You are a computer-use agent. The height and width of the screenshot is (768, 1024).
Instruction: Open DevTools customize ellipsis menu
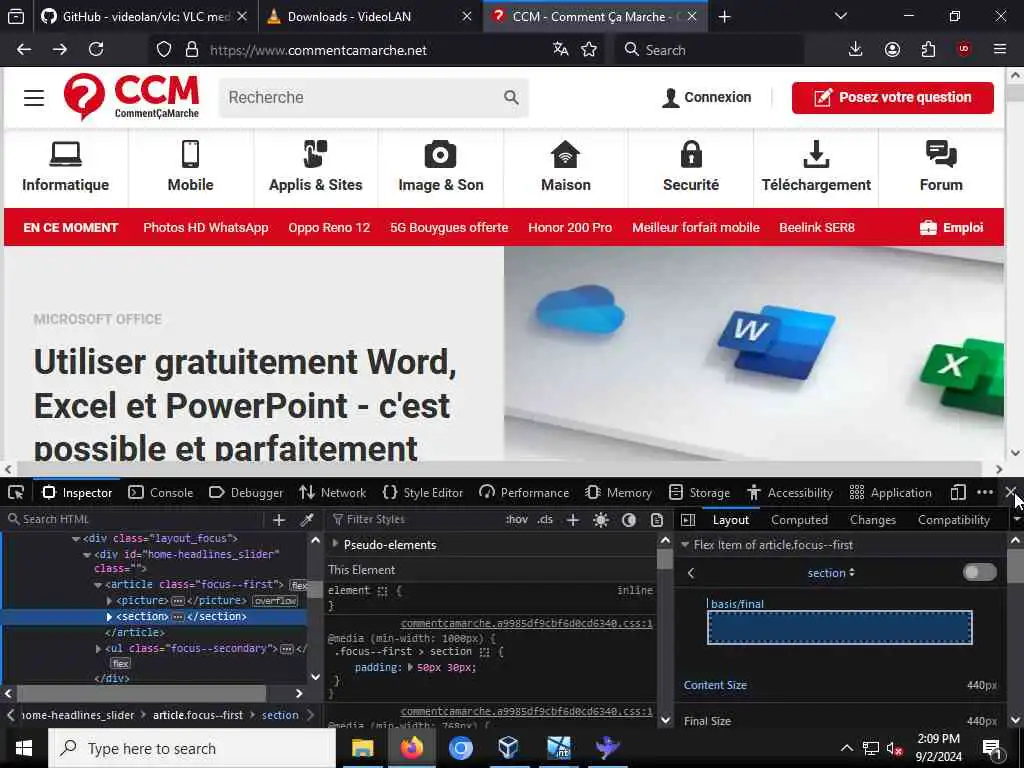tap(985, 492)
